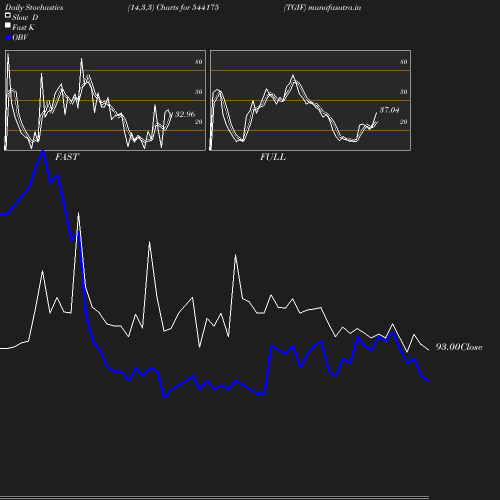This screenshot has width=500, height=500.
Task: Click the '(TGIF) munafasutra.in' label
Action: point(322,8)
